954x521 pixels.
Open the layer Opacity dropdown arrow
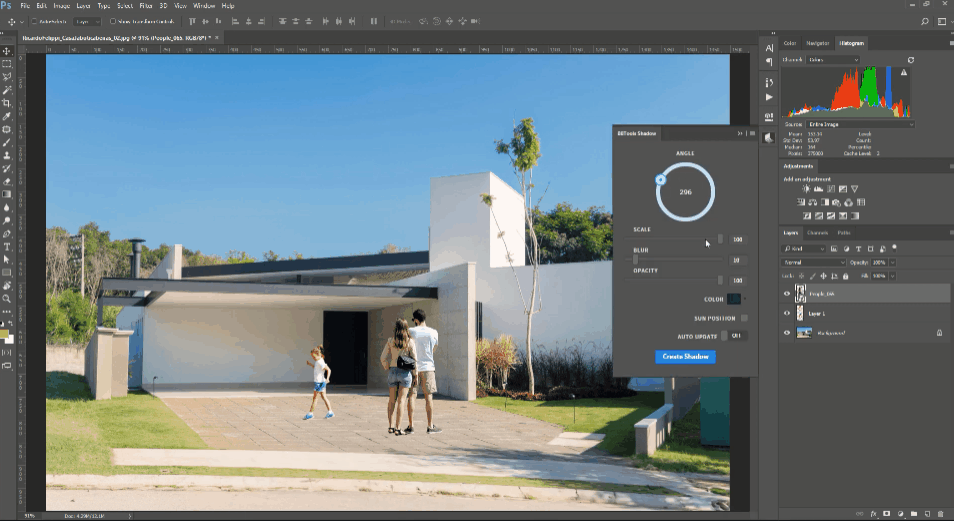pos(893,262)
